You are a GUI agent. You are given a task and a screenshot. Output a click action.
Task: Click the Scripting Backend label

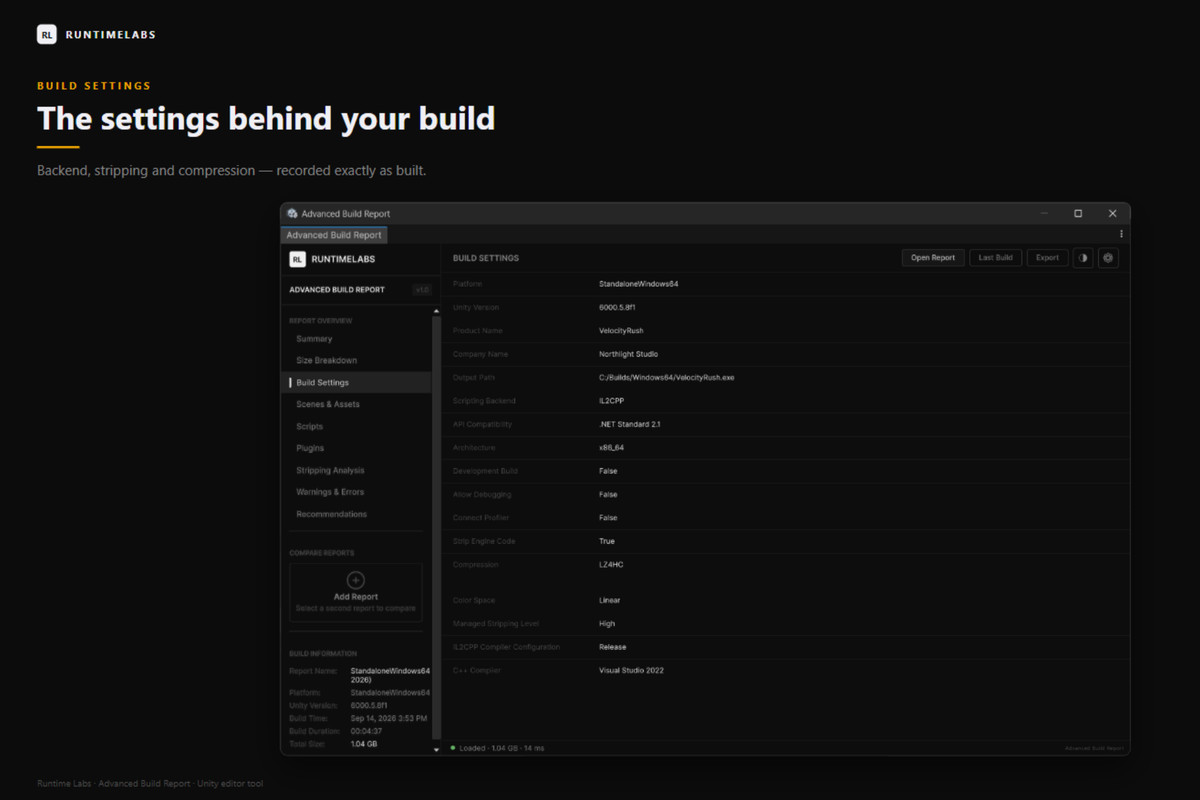pos(484,401)
